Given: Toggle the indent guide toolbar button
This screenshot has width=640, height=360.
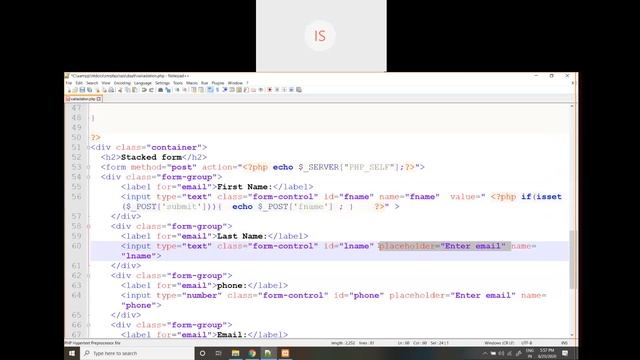Looking at the screenshot, I should pyautogui.click(x=224, y=90).
